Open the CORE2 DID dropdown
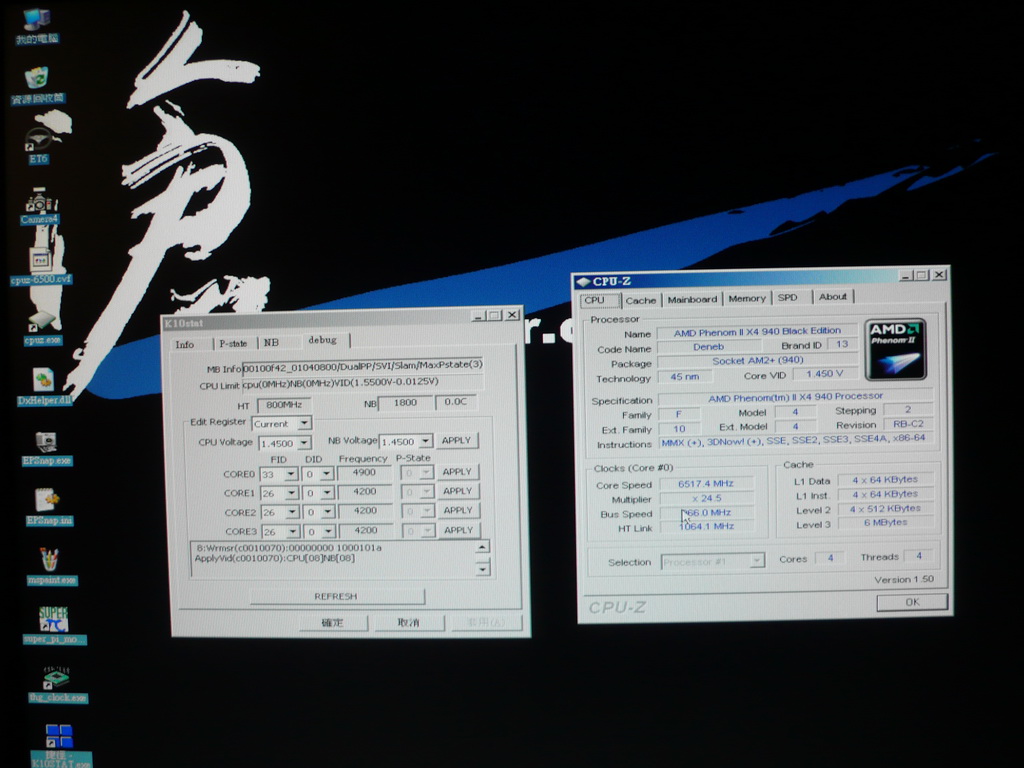Screen dimensions: 1024x768 (328, 512)
